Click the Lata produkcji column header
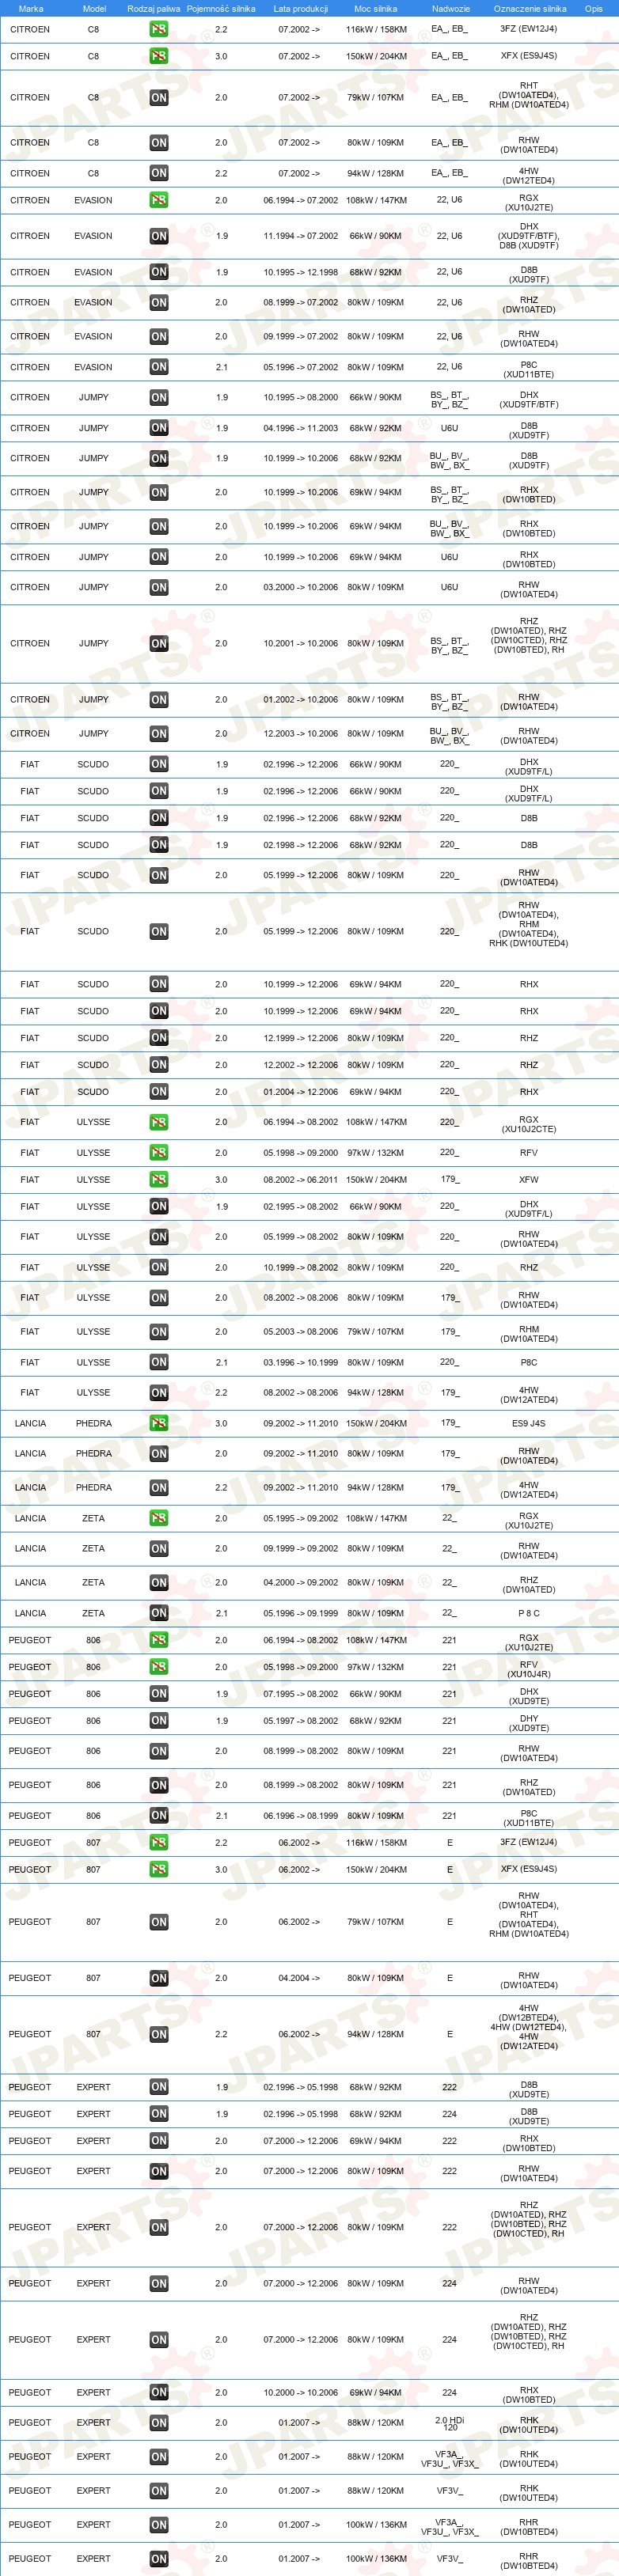619x2576 pixels. coord(300,8)
